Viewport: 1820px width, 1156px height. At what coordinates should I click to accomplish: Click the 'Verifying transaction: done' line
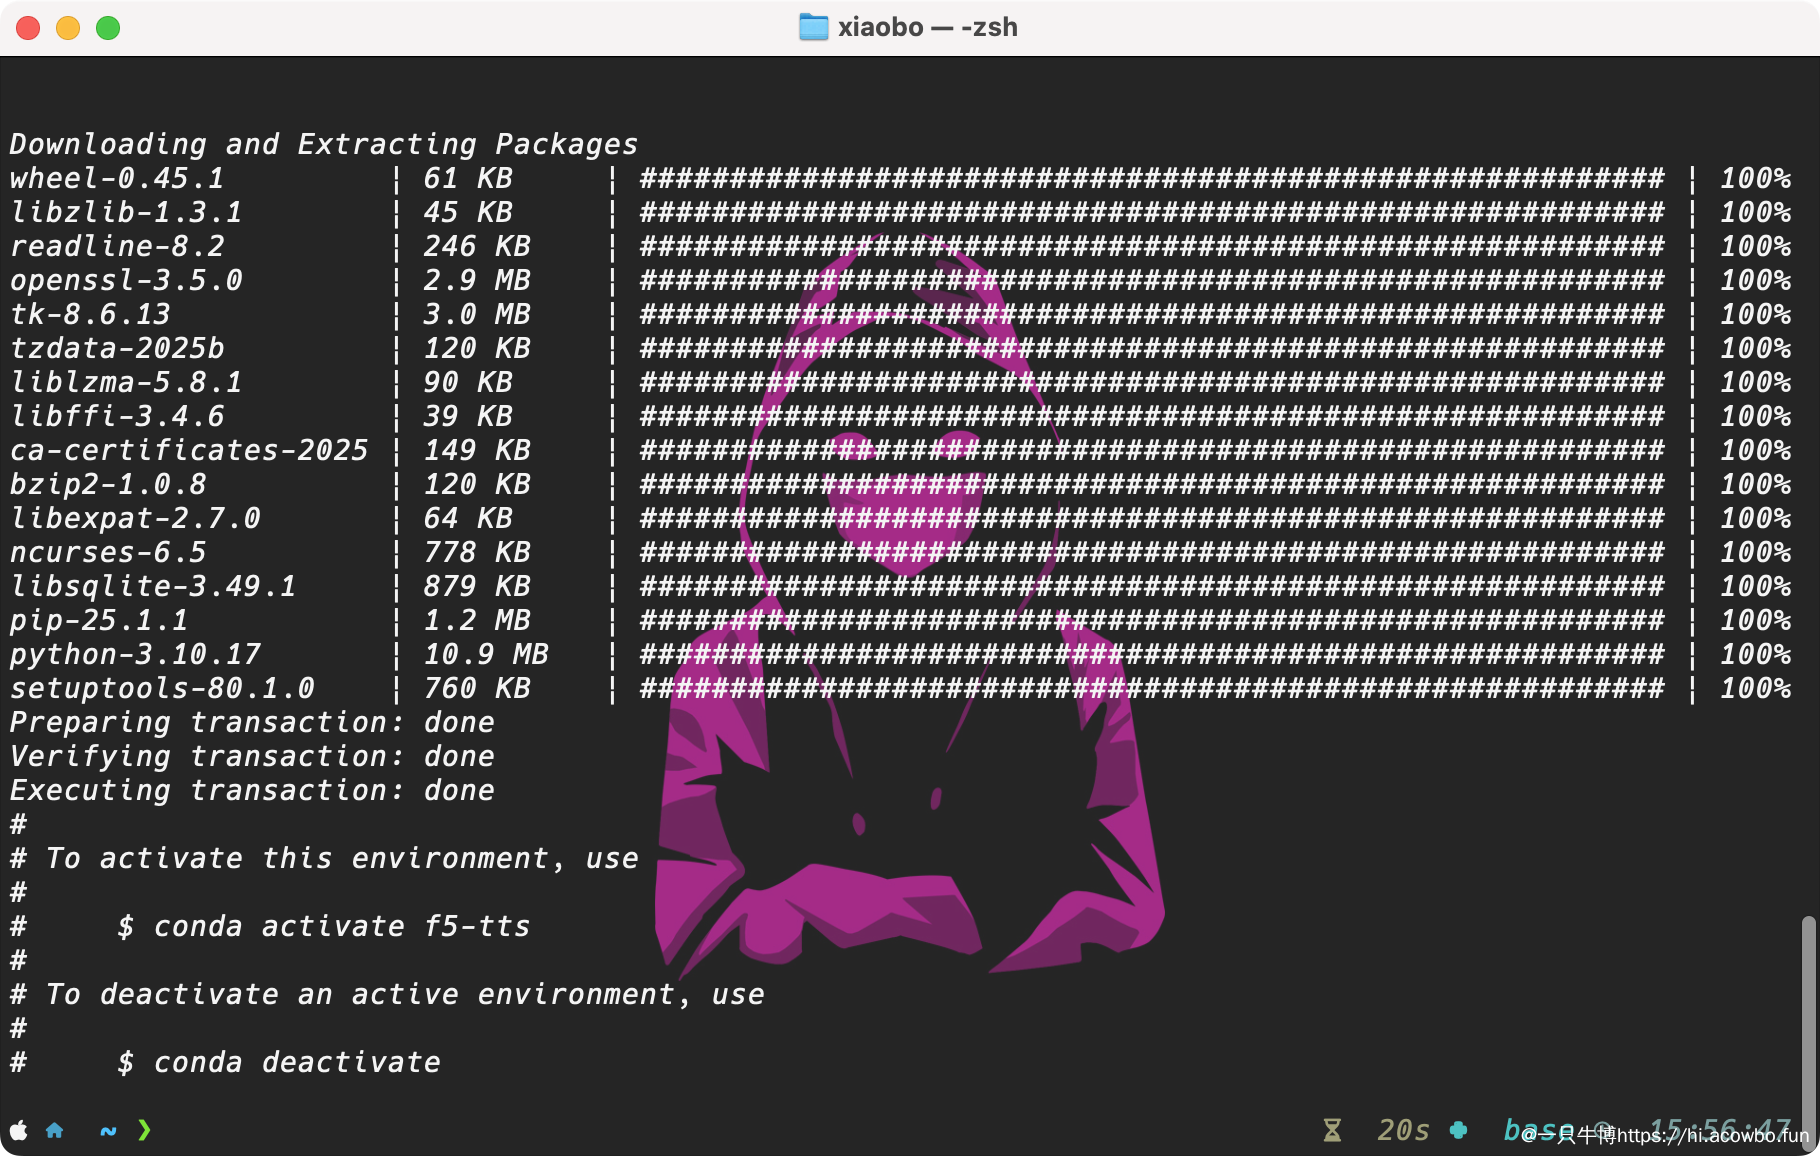coord(252,756)
